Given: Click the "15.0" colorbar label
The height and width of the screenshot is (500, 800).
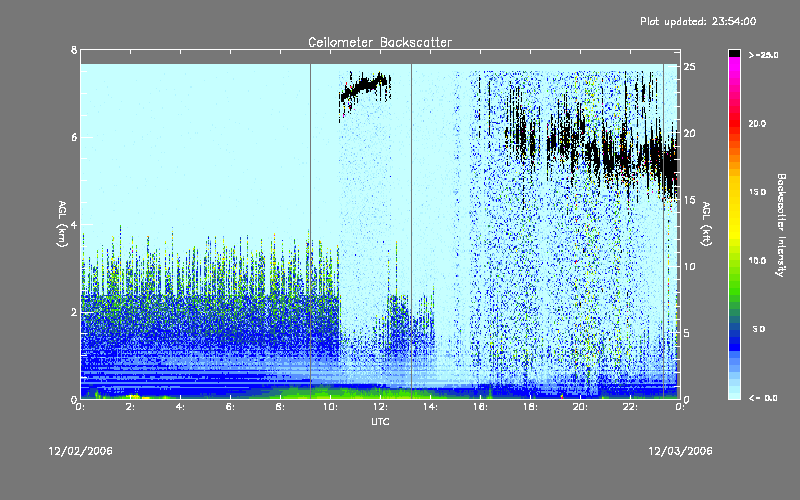Looking at the screenshot, I should tap(757, 192).
